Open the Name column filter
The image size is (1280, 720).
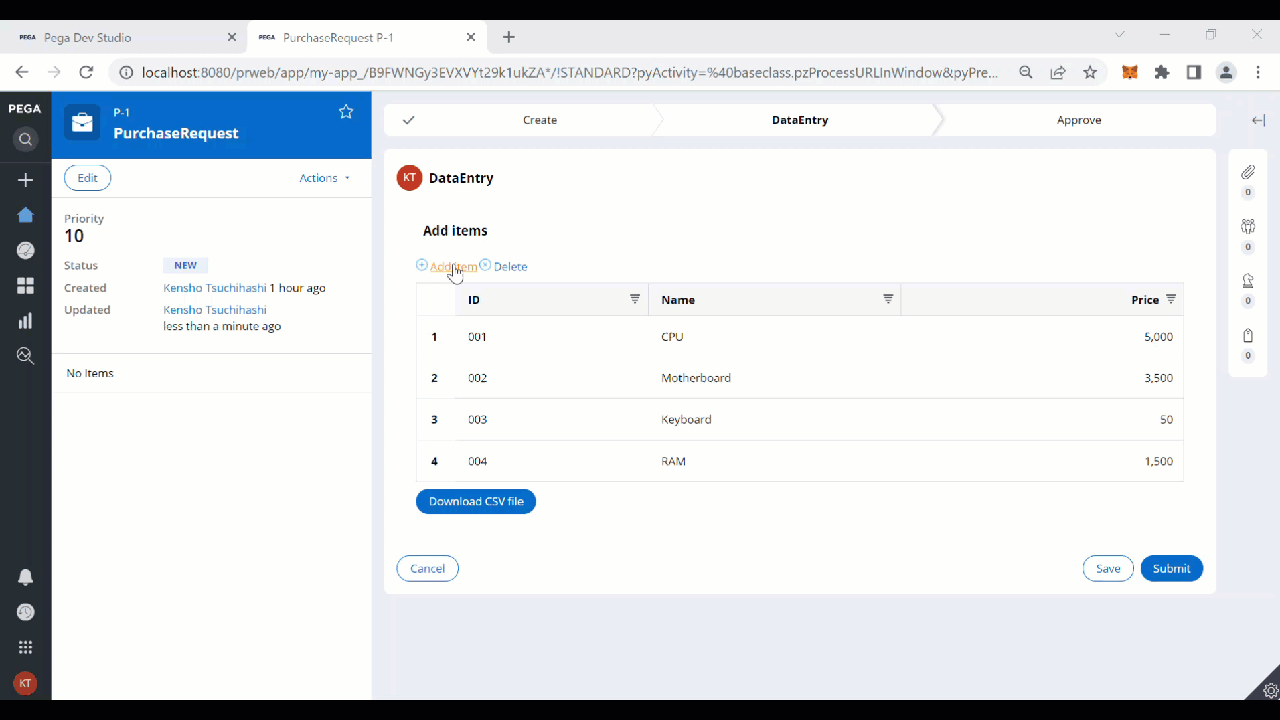pos(888,299)
